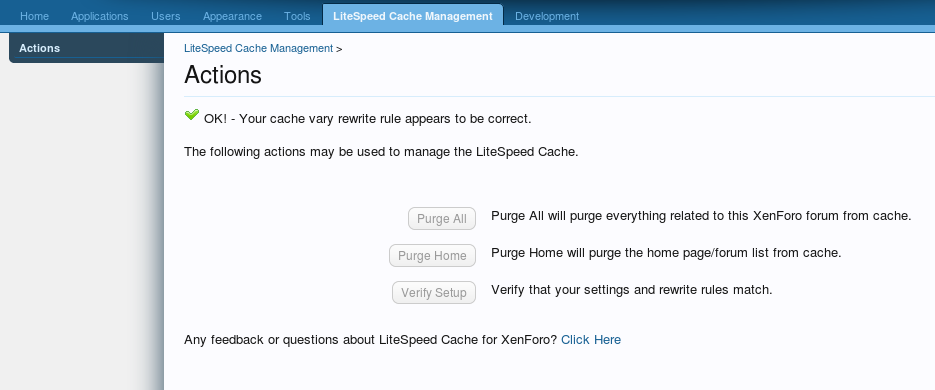Click the 'Purge Home will purge the home page' description
This screenshot has width=935, height=390.
[666, 253]
